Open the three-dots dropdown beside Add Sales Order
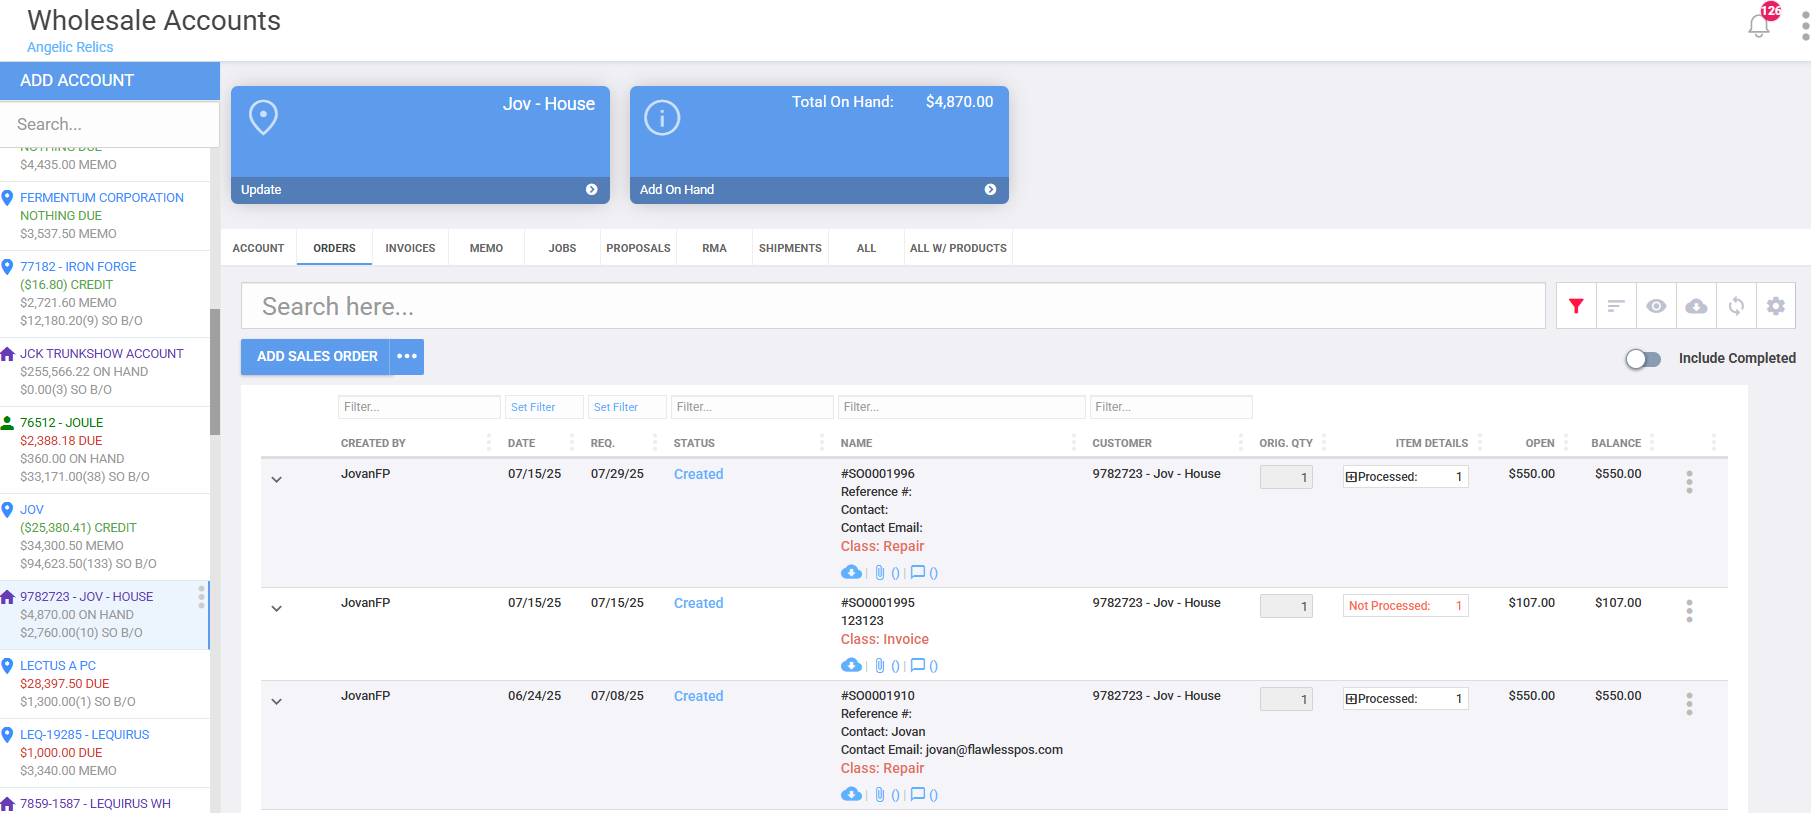This screenshot has height=813, width=1811. click(x=407, y=357)
